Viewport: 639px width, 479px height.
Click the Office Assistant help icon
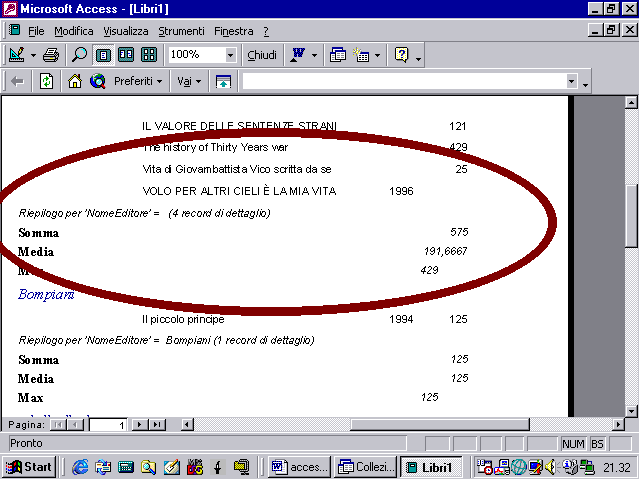401,55
